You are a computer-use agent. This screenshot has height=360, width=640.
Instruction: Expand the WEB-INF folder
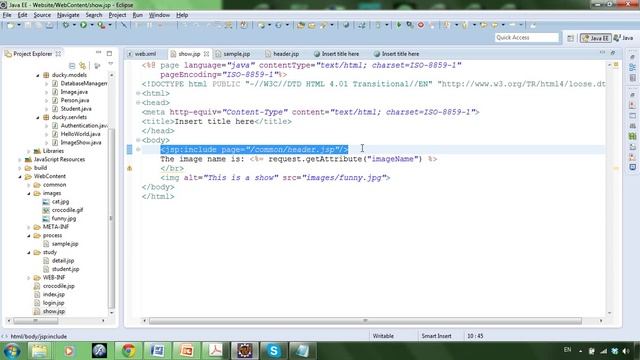coord(29,278)
